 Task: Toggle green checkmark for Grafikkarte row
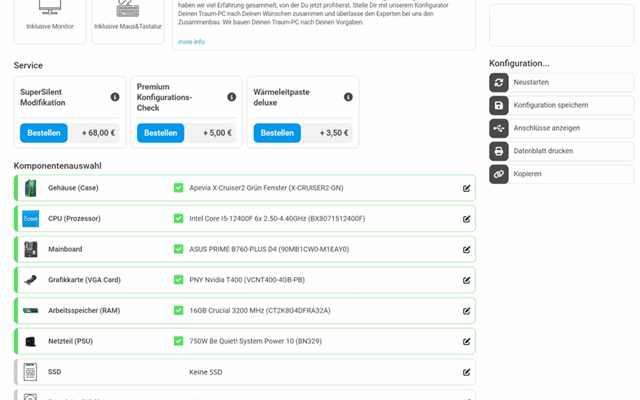[x=178, y=280]
